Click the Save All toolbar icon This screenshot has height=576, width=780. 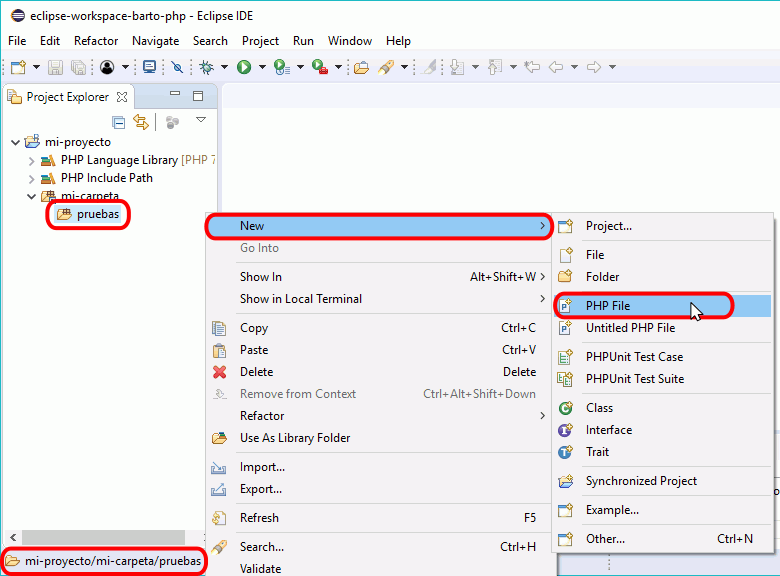pos(79,67)
